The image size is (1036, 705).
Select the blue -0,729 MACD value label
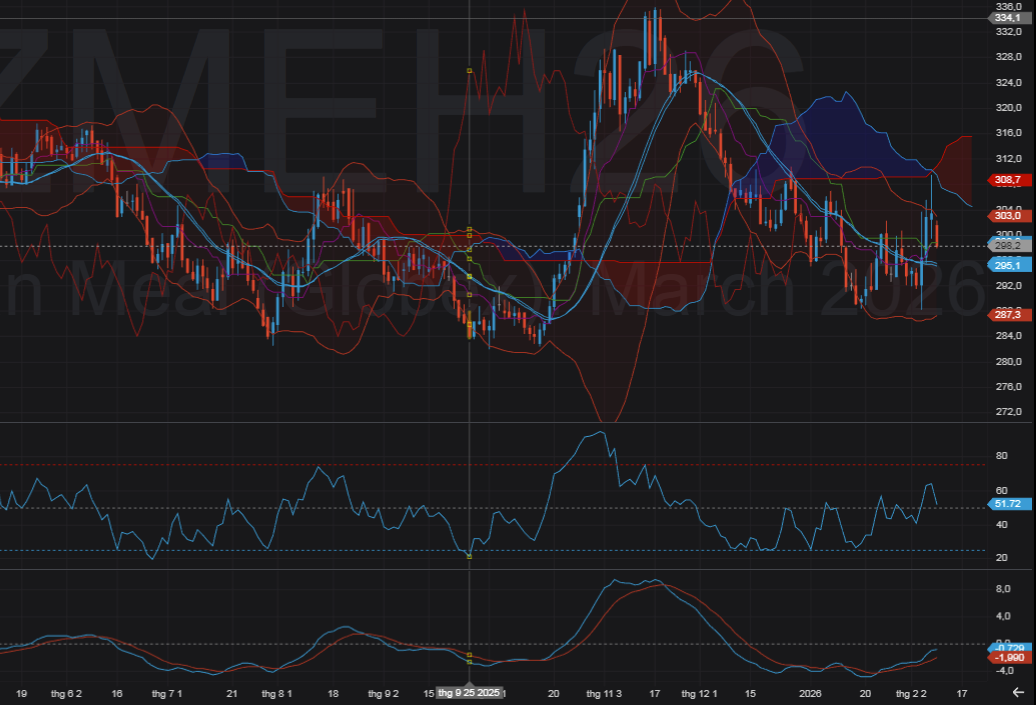pos(1007,647)
